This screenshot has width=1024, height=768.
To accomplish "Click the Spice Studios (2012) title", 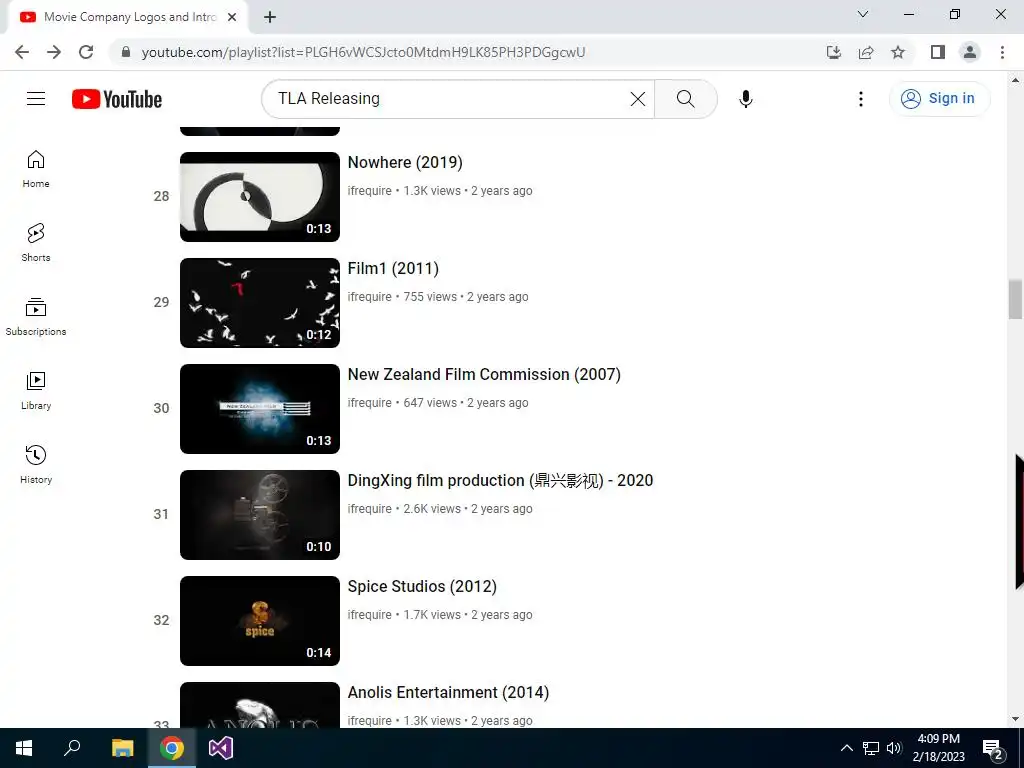I will (422, 586).
